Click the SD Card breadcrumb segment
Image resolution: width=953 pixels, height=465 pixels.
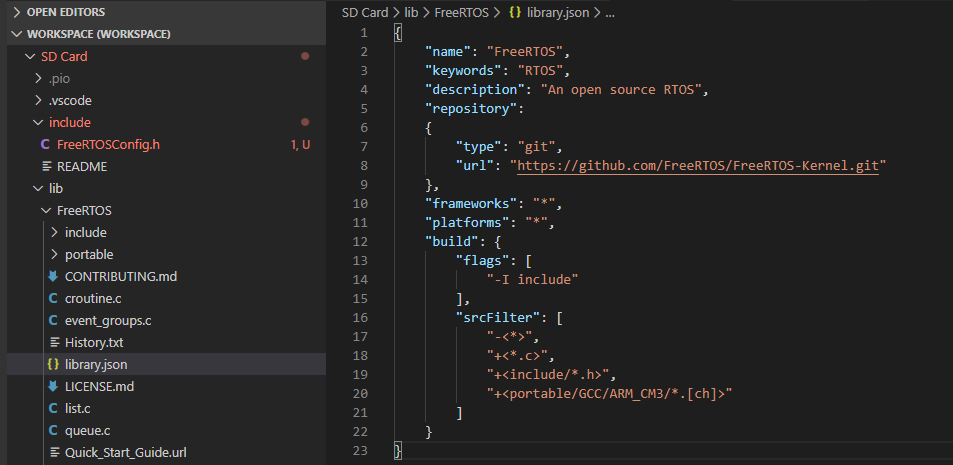tap(365, 12)
